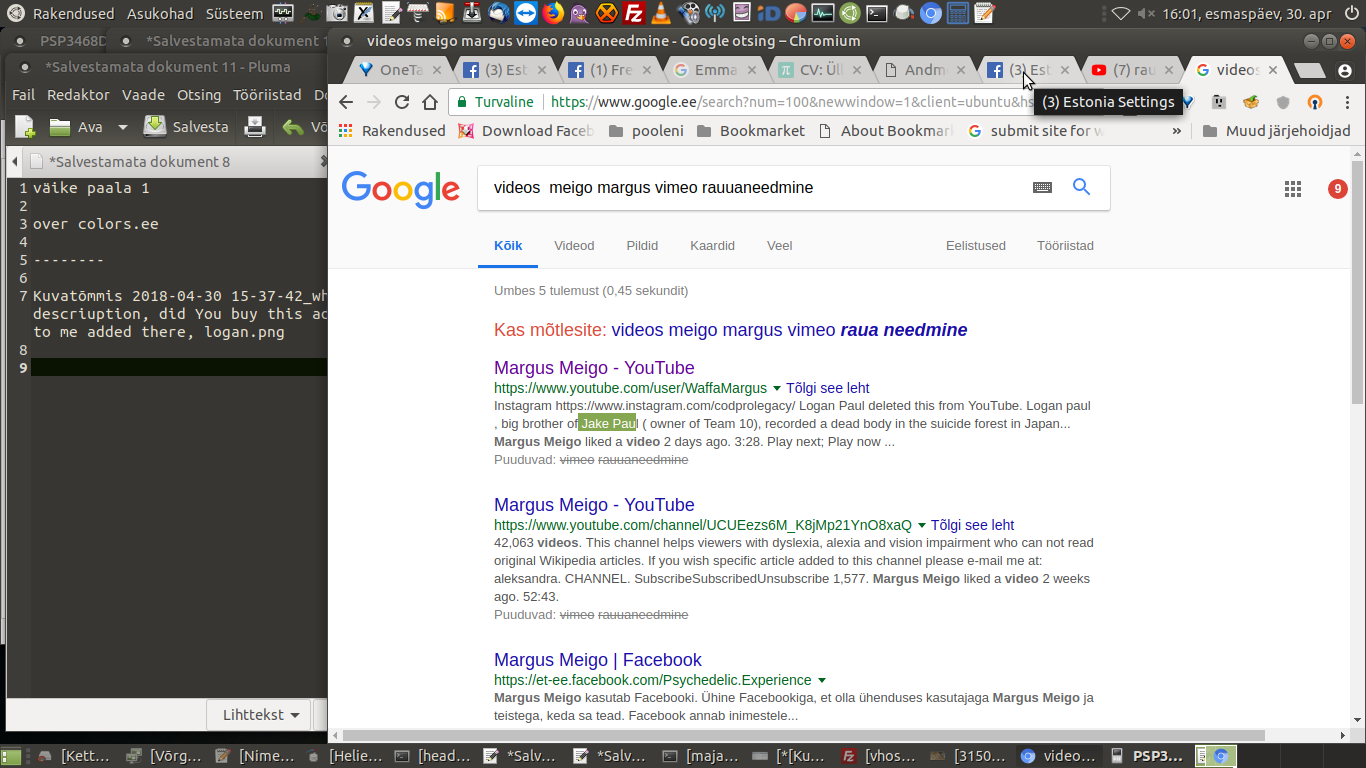Viewport: 1366px width, 768px height.
Task: Open the network indicator in system tray
Action: (1120, 14)
